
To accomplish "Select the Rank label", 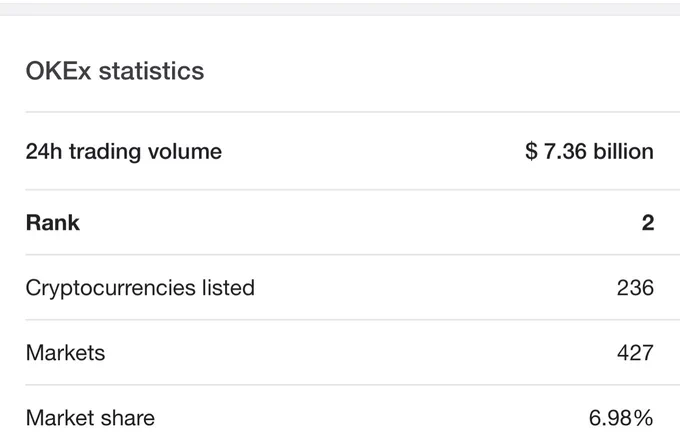I will [53, 223].
